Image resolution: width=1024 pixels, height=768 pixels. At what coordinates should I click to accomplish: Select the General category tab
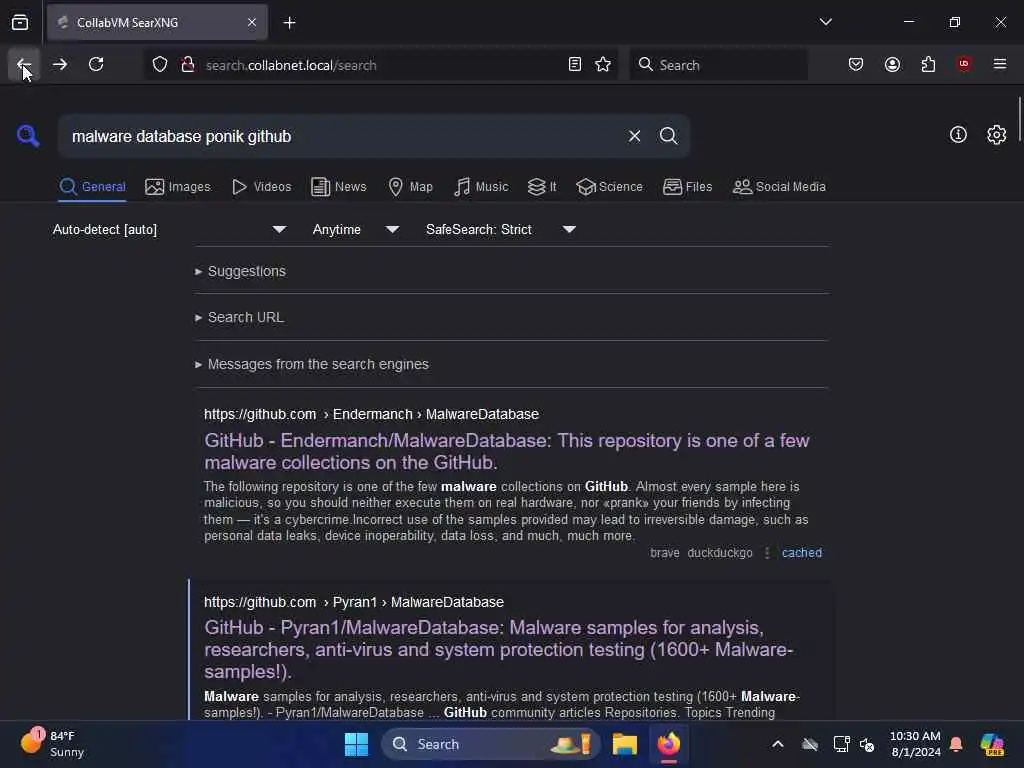point(92,187)
